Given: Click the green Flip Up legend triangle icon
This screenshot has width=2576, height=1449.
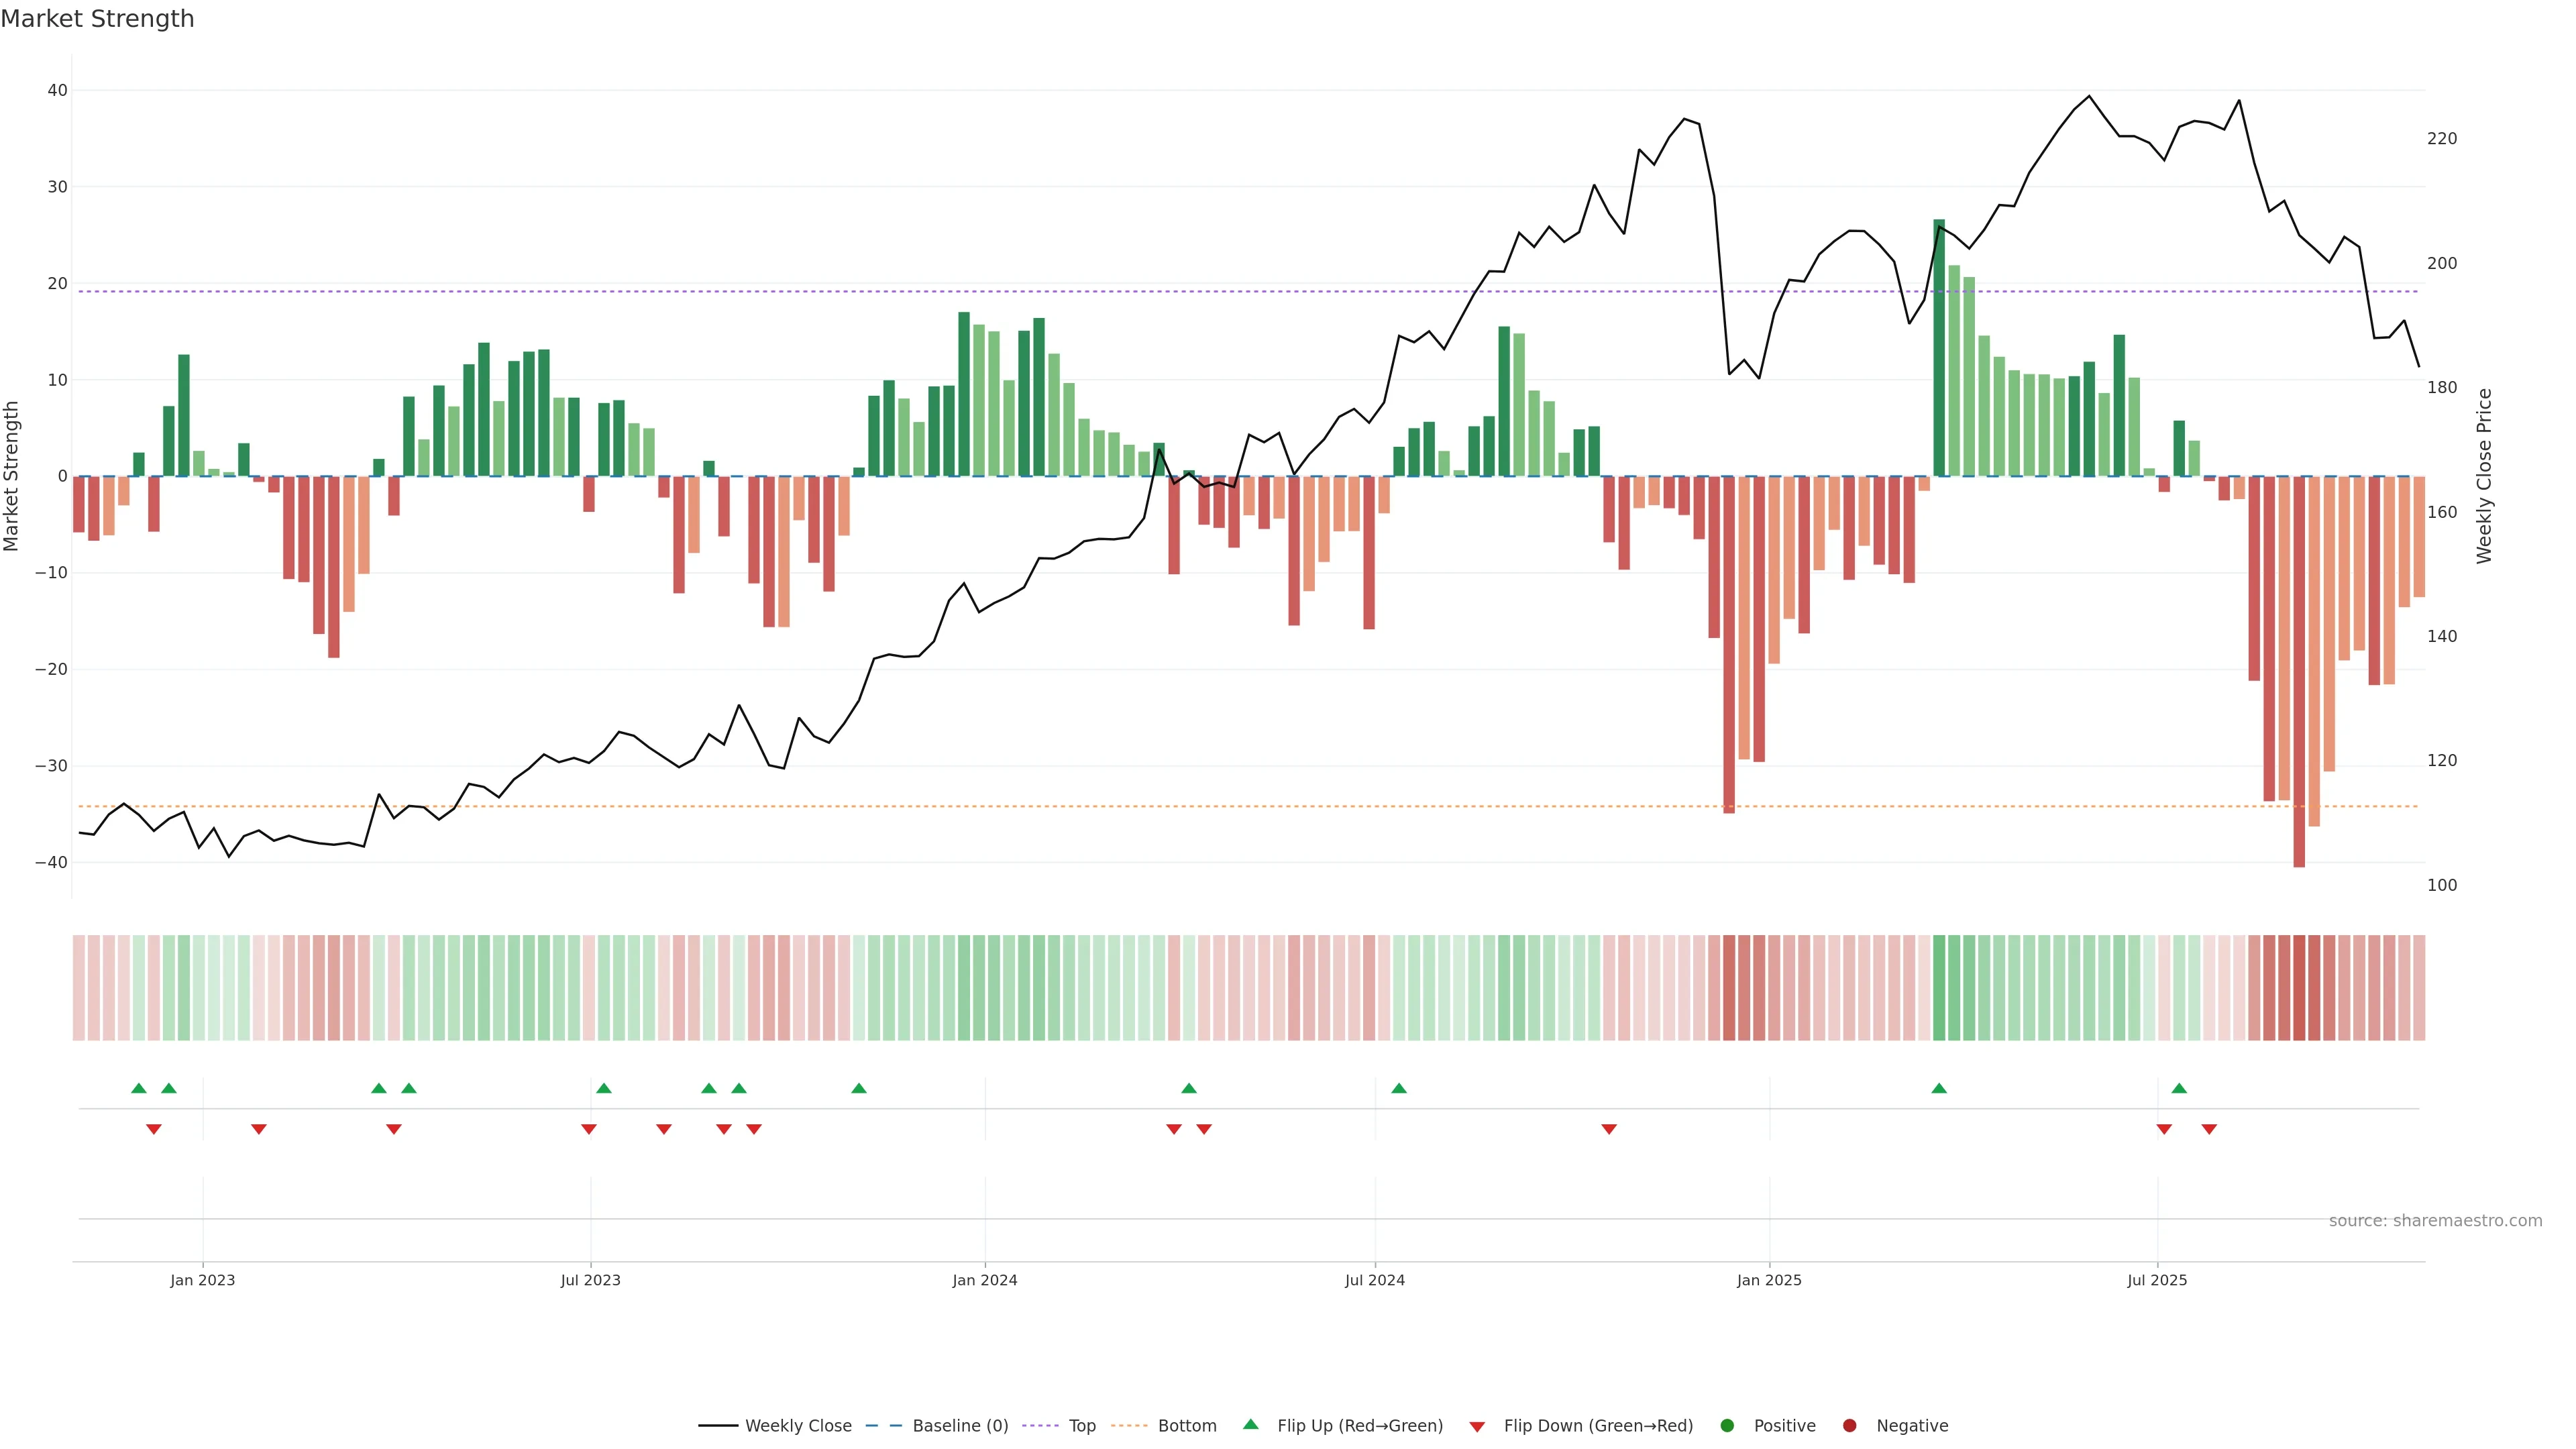Looking at the screenshot, I should tap(1250, 1425).
